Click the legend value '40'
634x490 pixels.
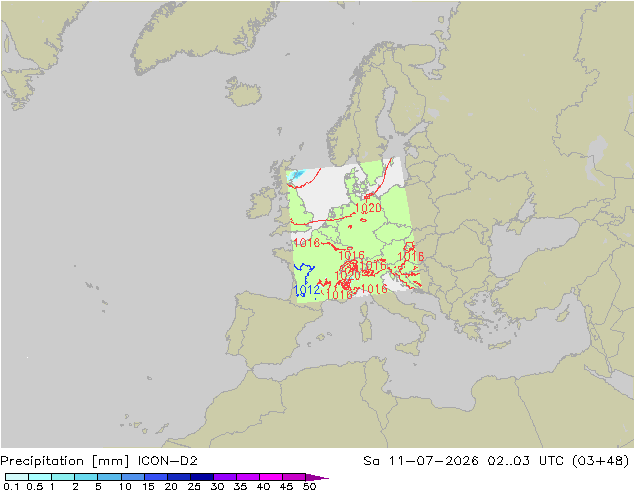click(263, 486)
